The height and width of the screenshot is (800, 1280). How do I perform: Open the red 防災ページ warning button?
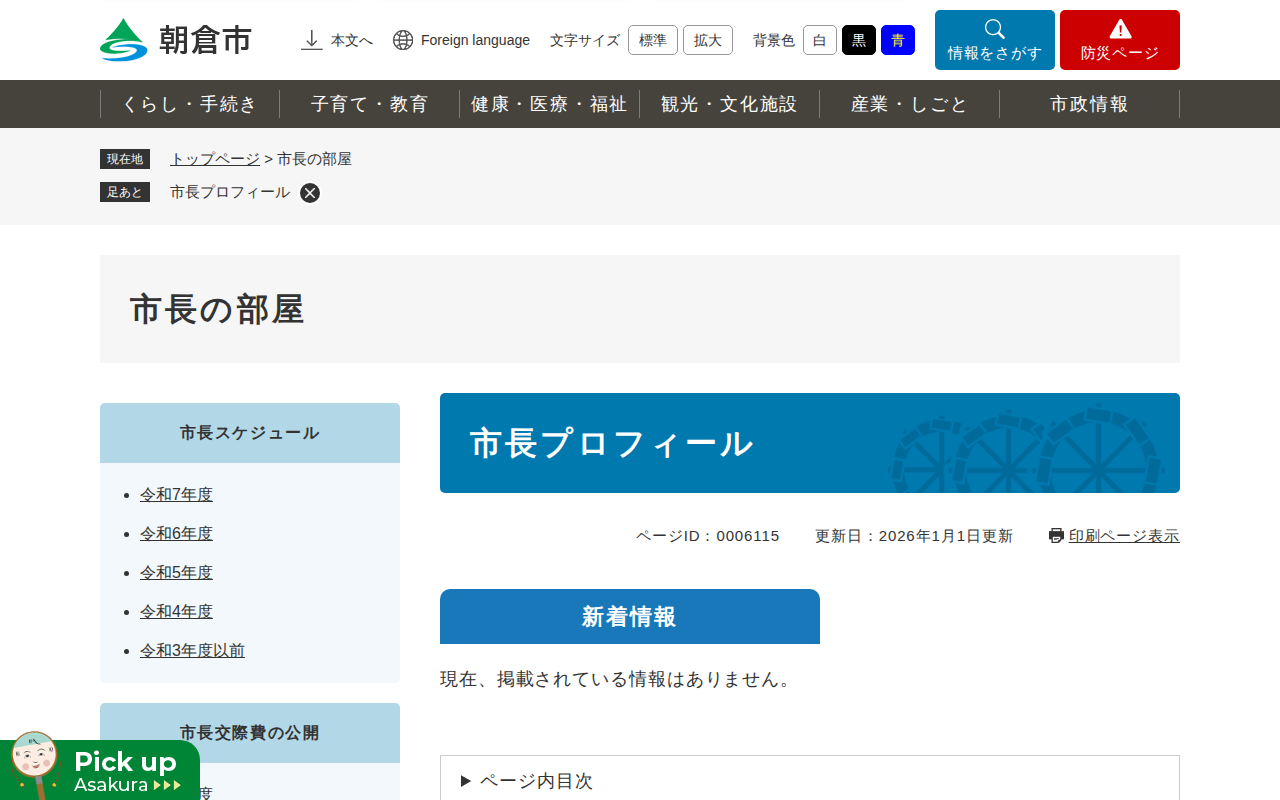(x=1119, y=40)
